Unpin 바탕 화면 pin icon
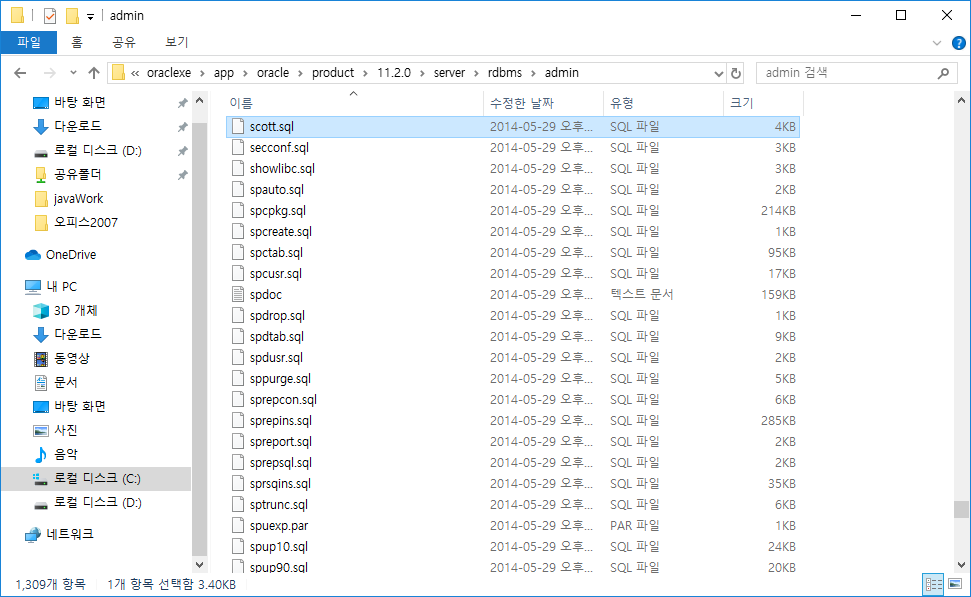 [182, 103]
